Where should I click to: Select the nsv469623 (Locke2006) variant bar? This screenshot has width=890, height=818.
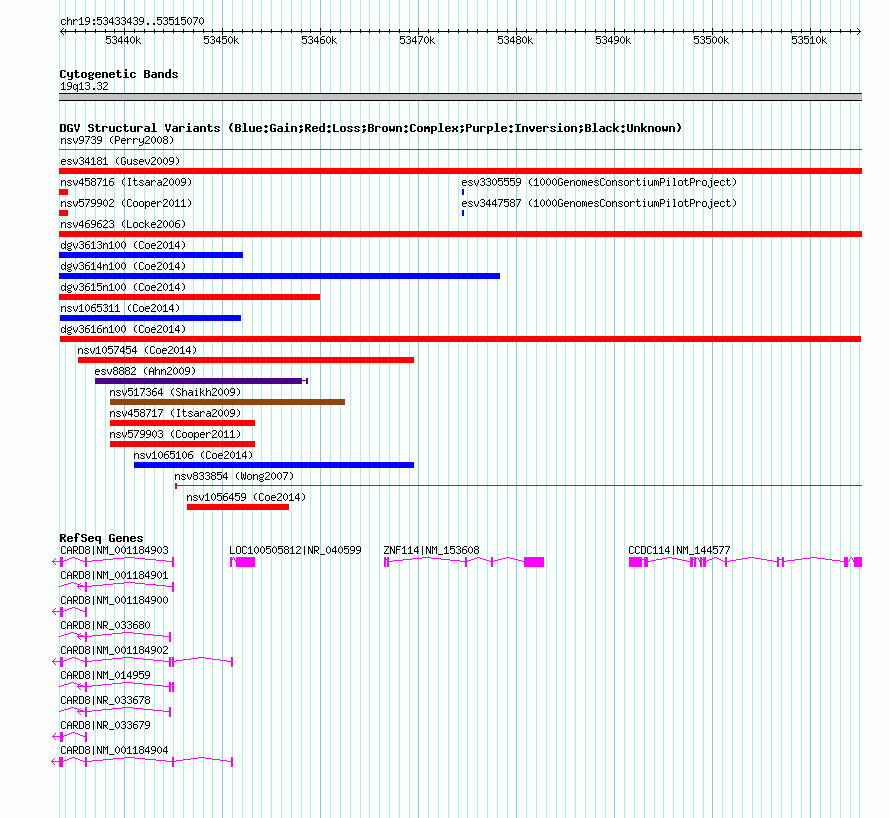pos(460,234)
